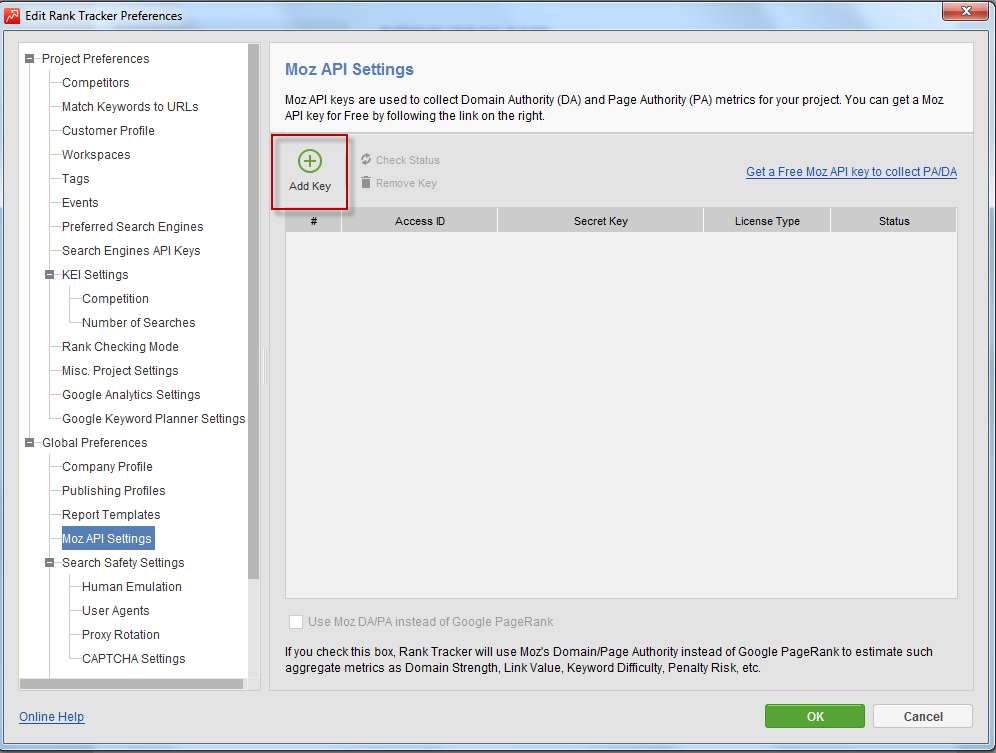The height and width of the screenshot is (753, 996).
Task: Go to Workspaces preferences
Action: pyautogui.click(x=96, y=154)
